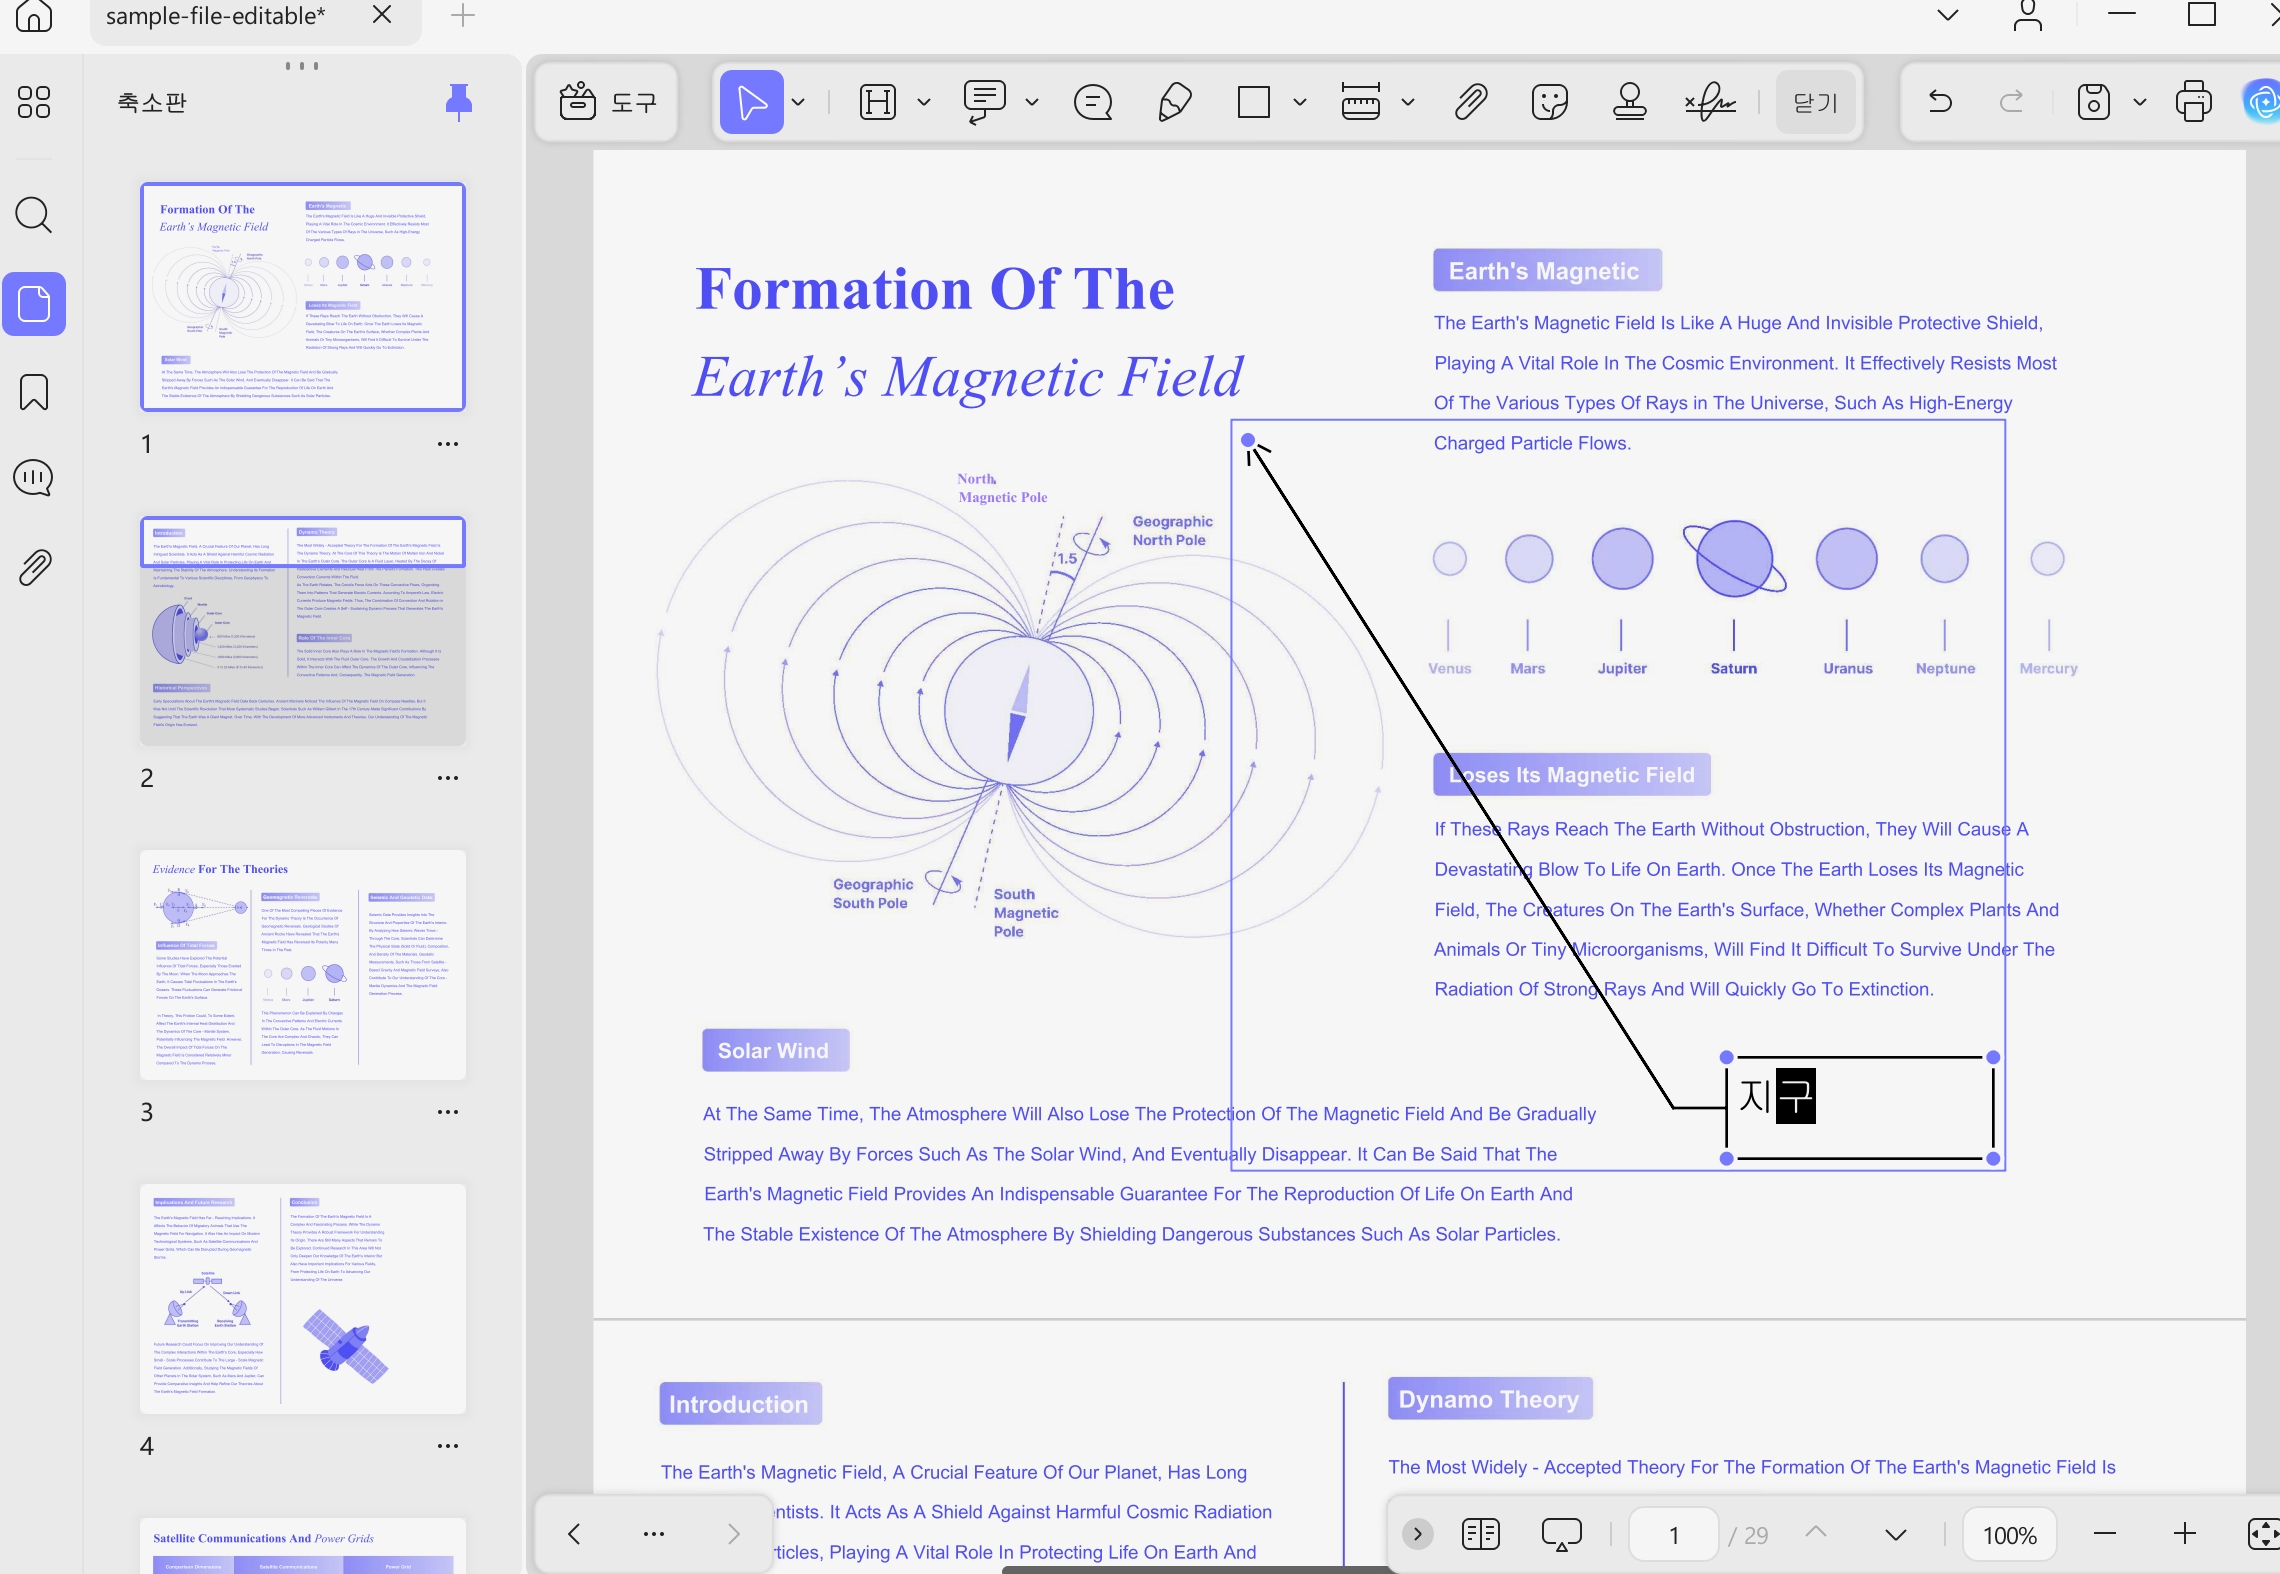Toggle the thumbnails sidebar panel

click(34, 304)
